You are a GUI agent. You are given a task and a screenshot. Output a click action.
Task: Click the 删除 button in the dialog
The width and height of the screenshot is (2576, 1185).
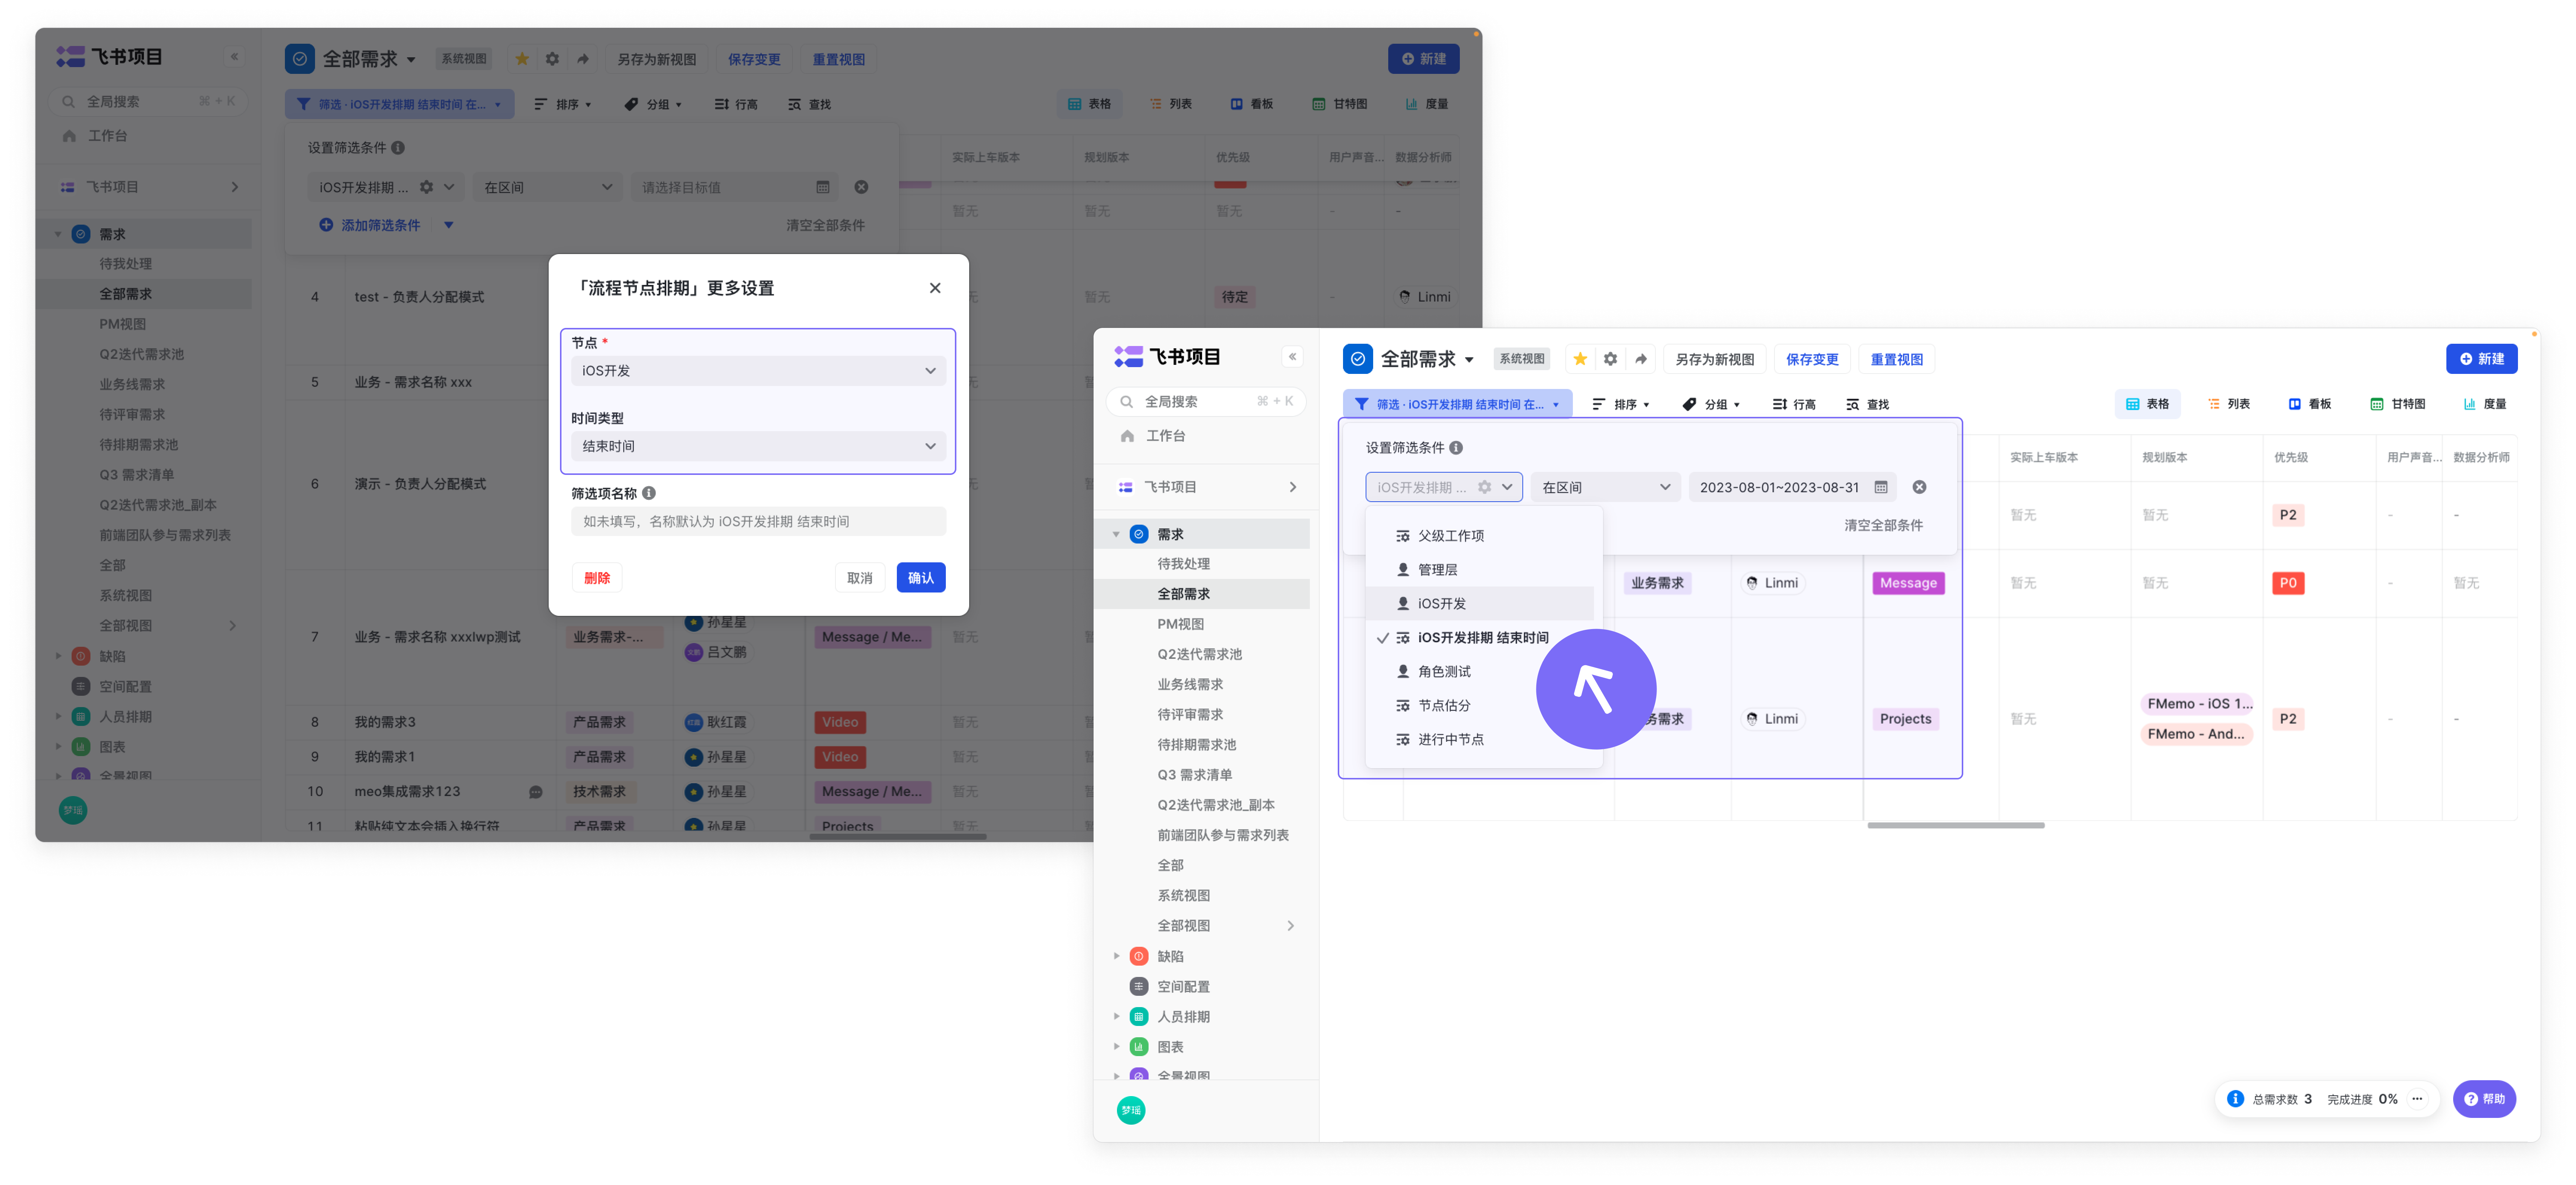pyautogui.click(x=597, y=578)
